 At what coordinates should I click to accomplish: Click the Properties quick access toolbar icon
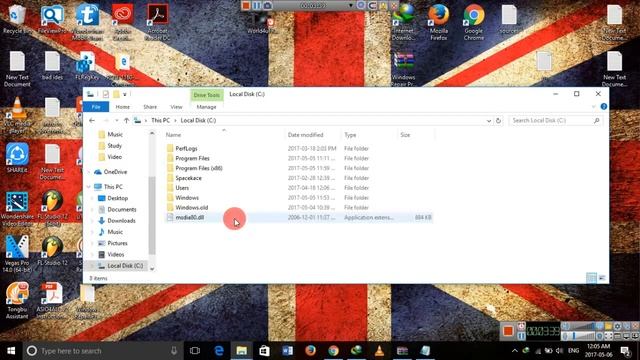[106, 94]
